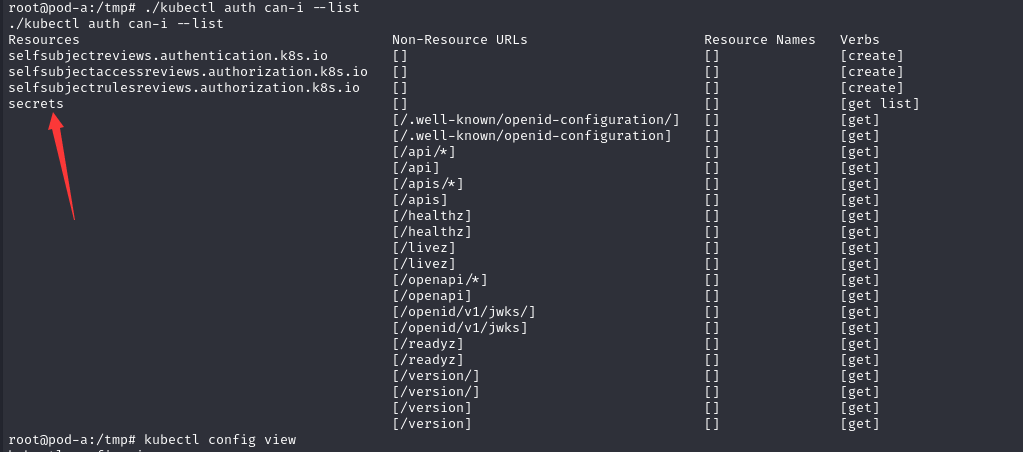
Task: Click selfsubjectaccessreviews.authorization.k8s.io text
Action: pos(187,72)
